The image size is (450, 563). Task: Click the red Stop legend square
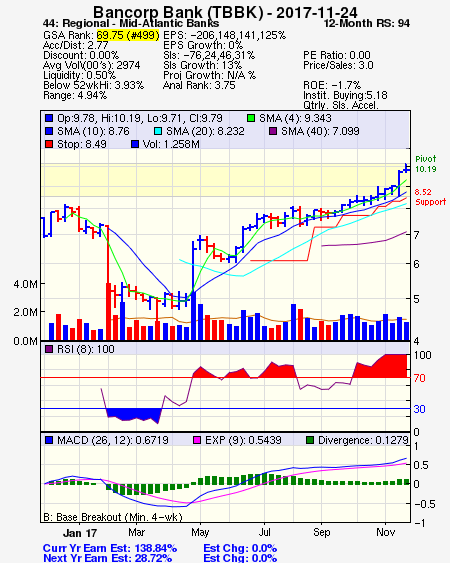49,144
